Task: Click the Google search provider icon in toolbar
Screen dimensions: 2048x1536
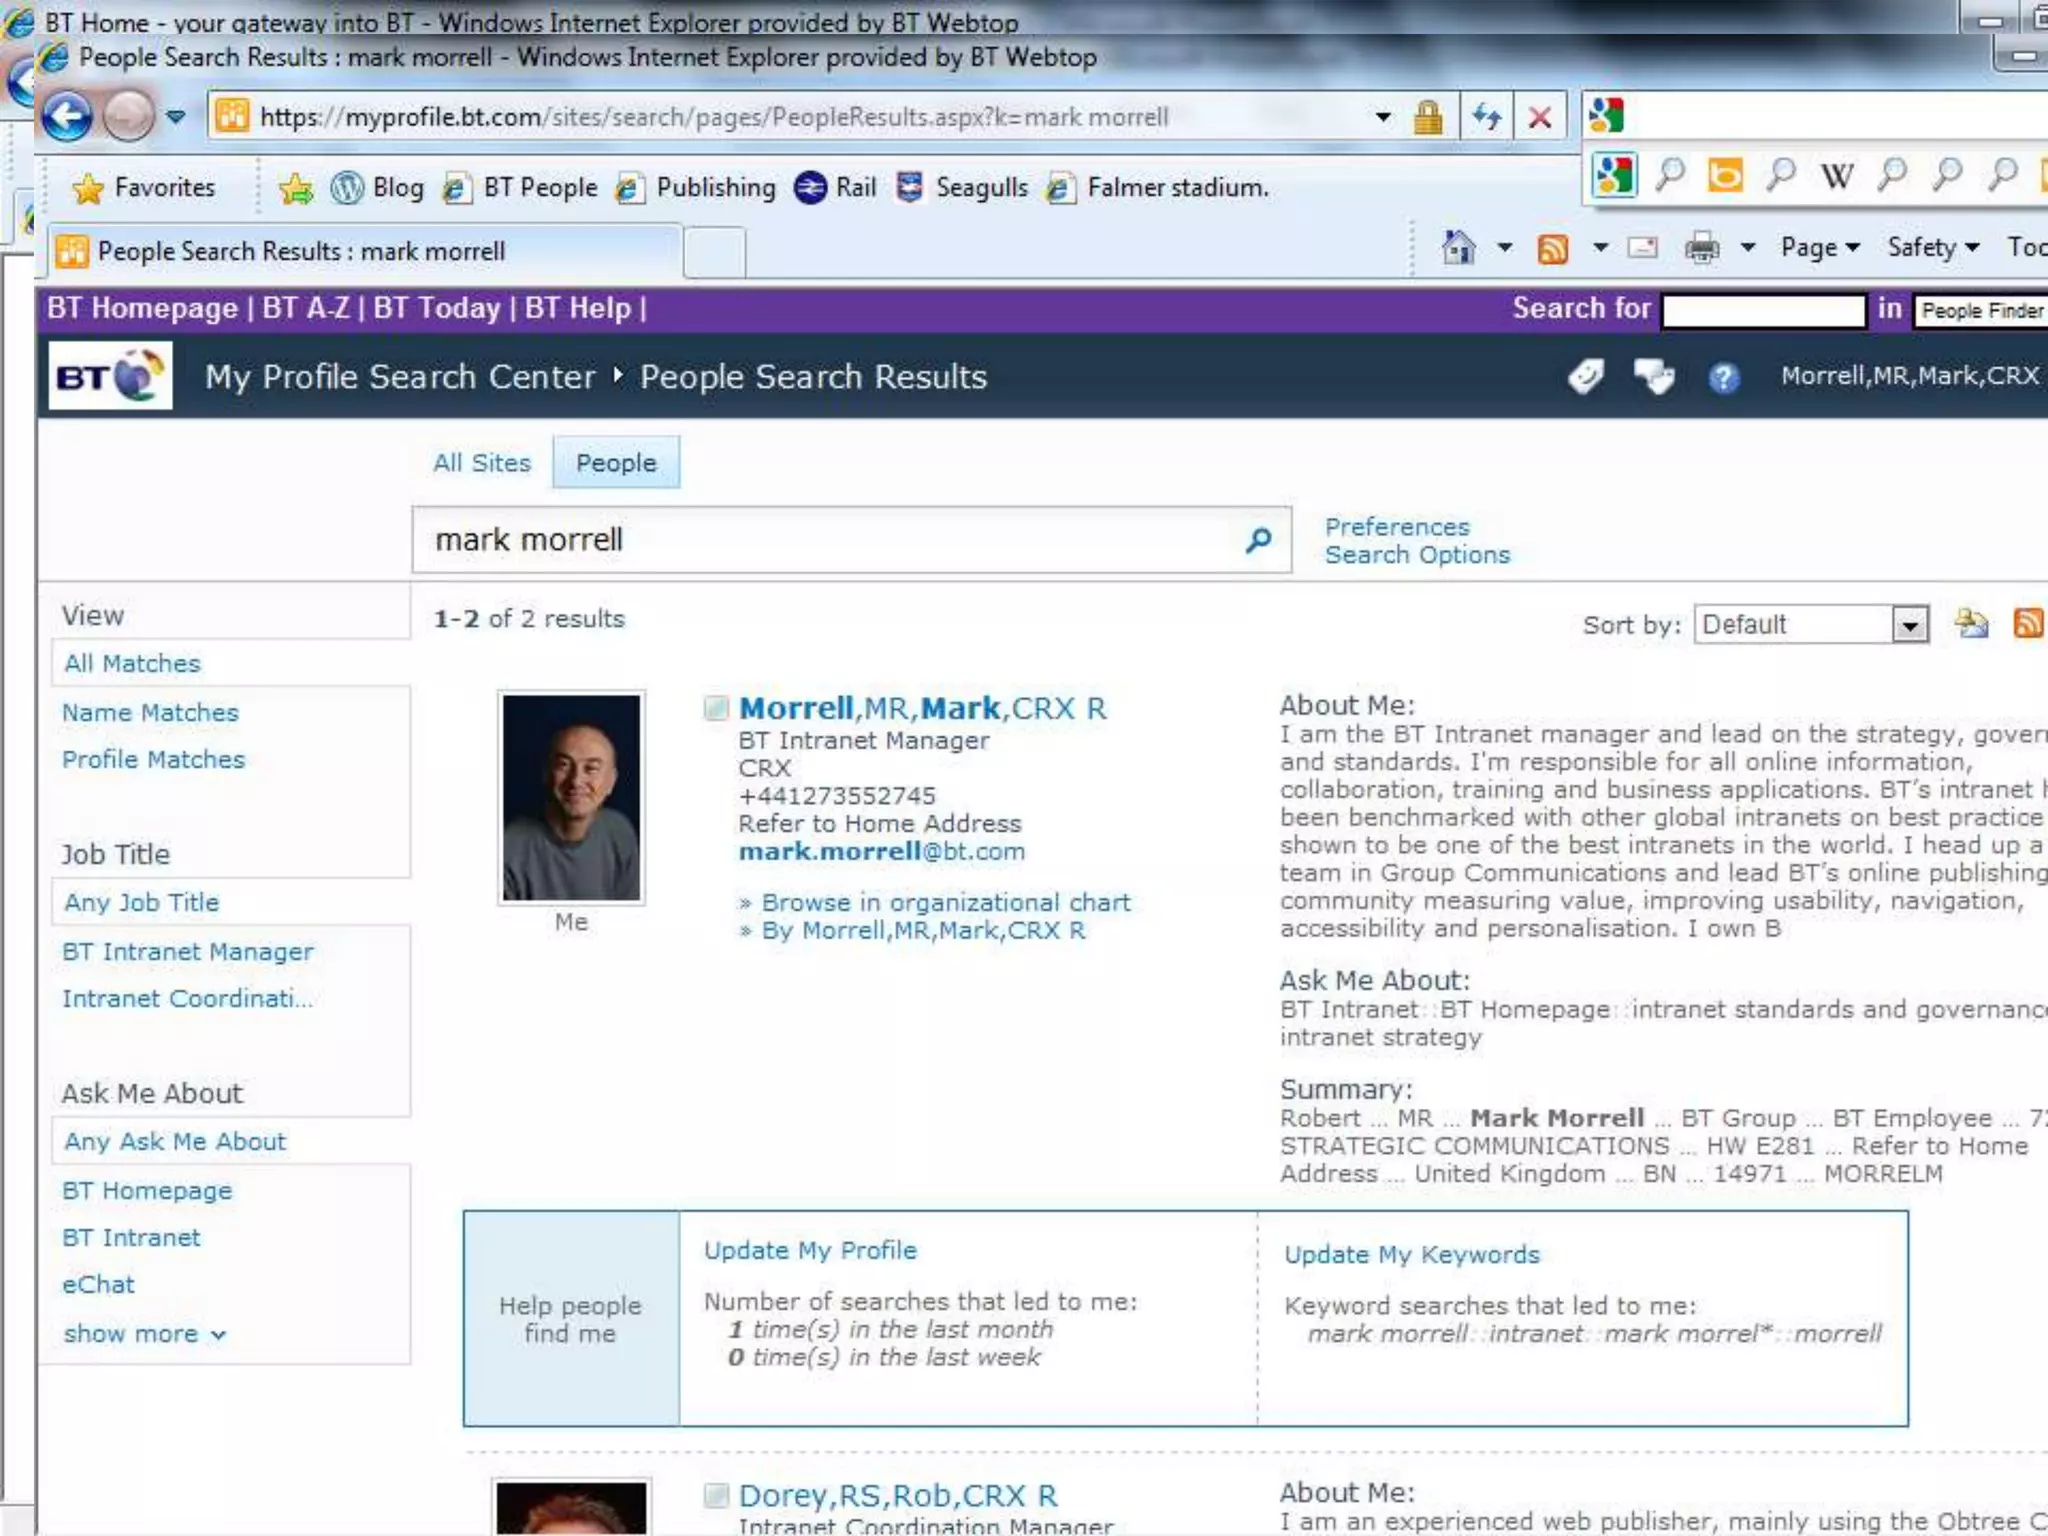Action: coord(1614,176)
